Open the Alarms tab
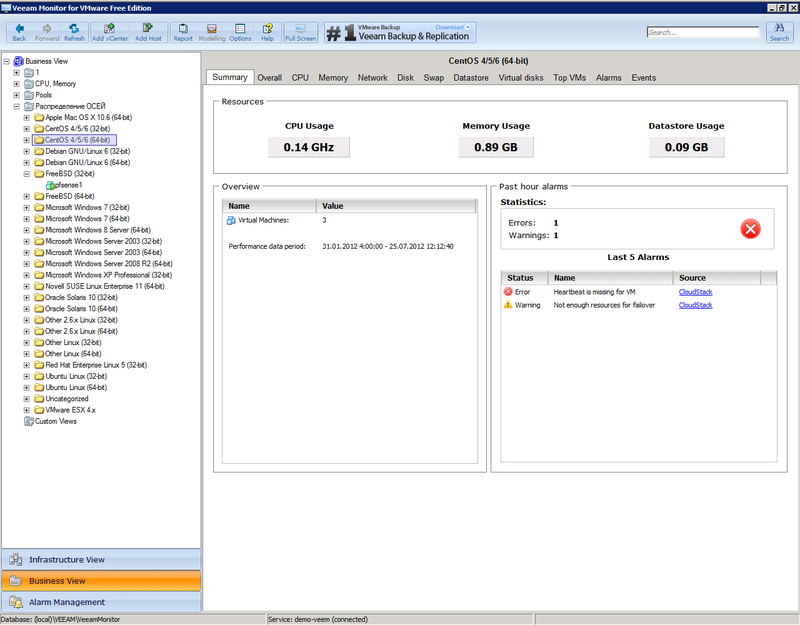 point(609,78)
